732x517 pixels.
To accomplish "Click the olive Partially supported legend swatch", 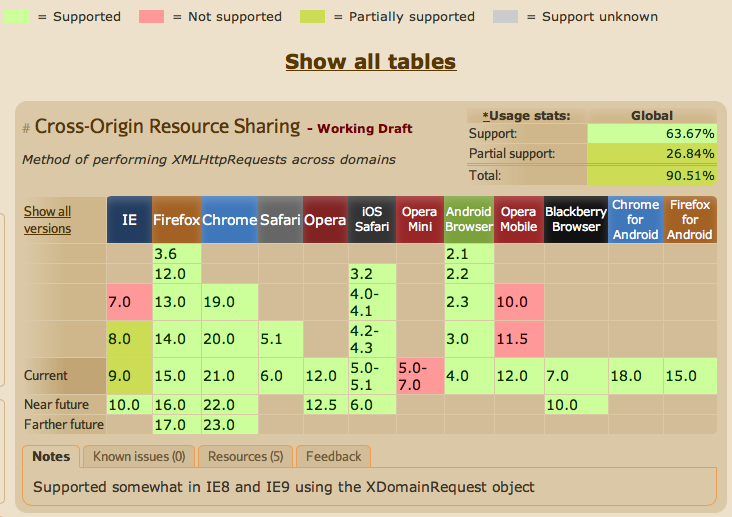I will pyautogui.click(x=312, y=17).
